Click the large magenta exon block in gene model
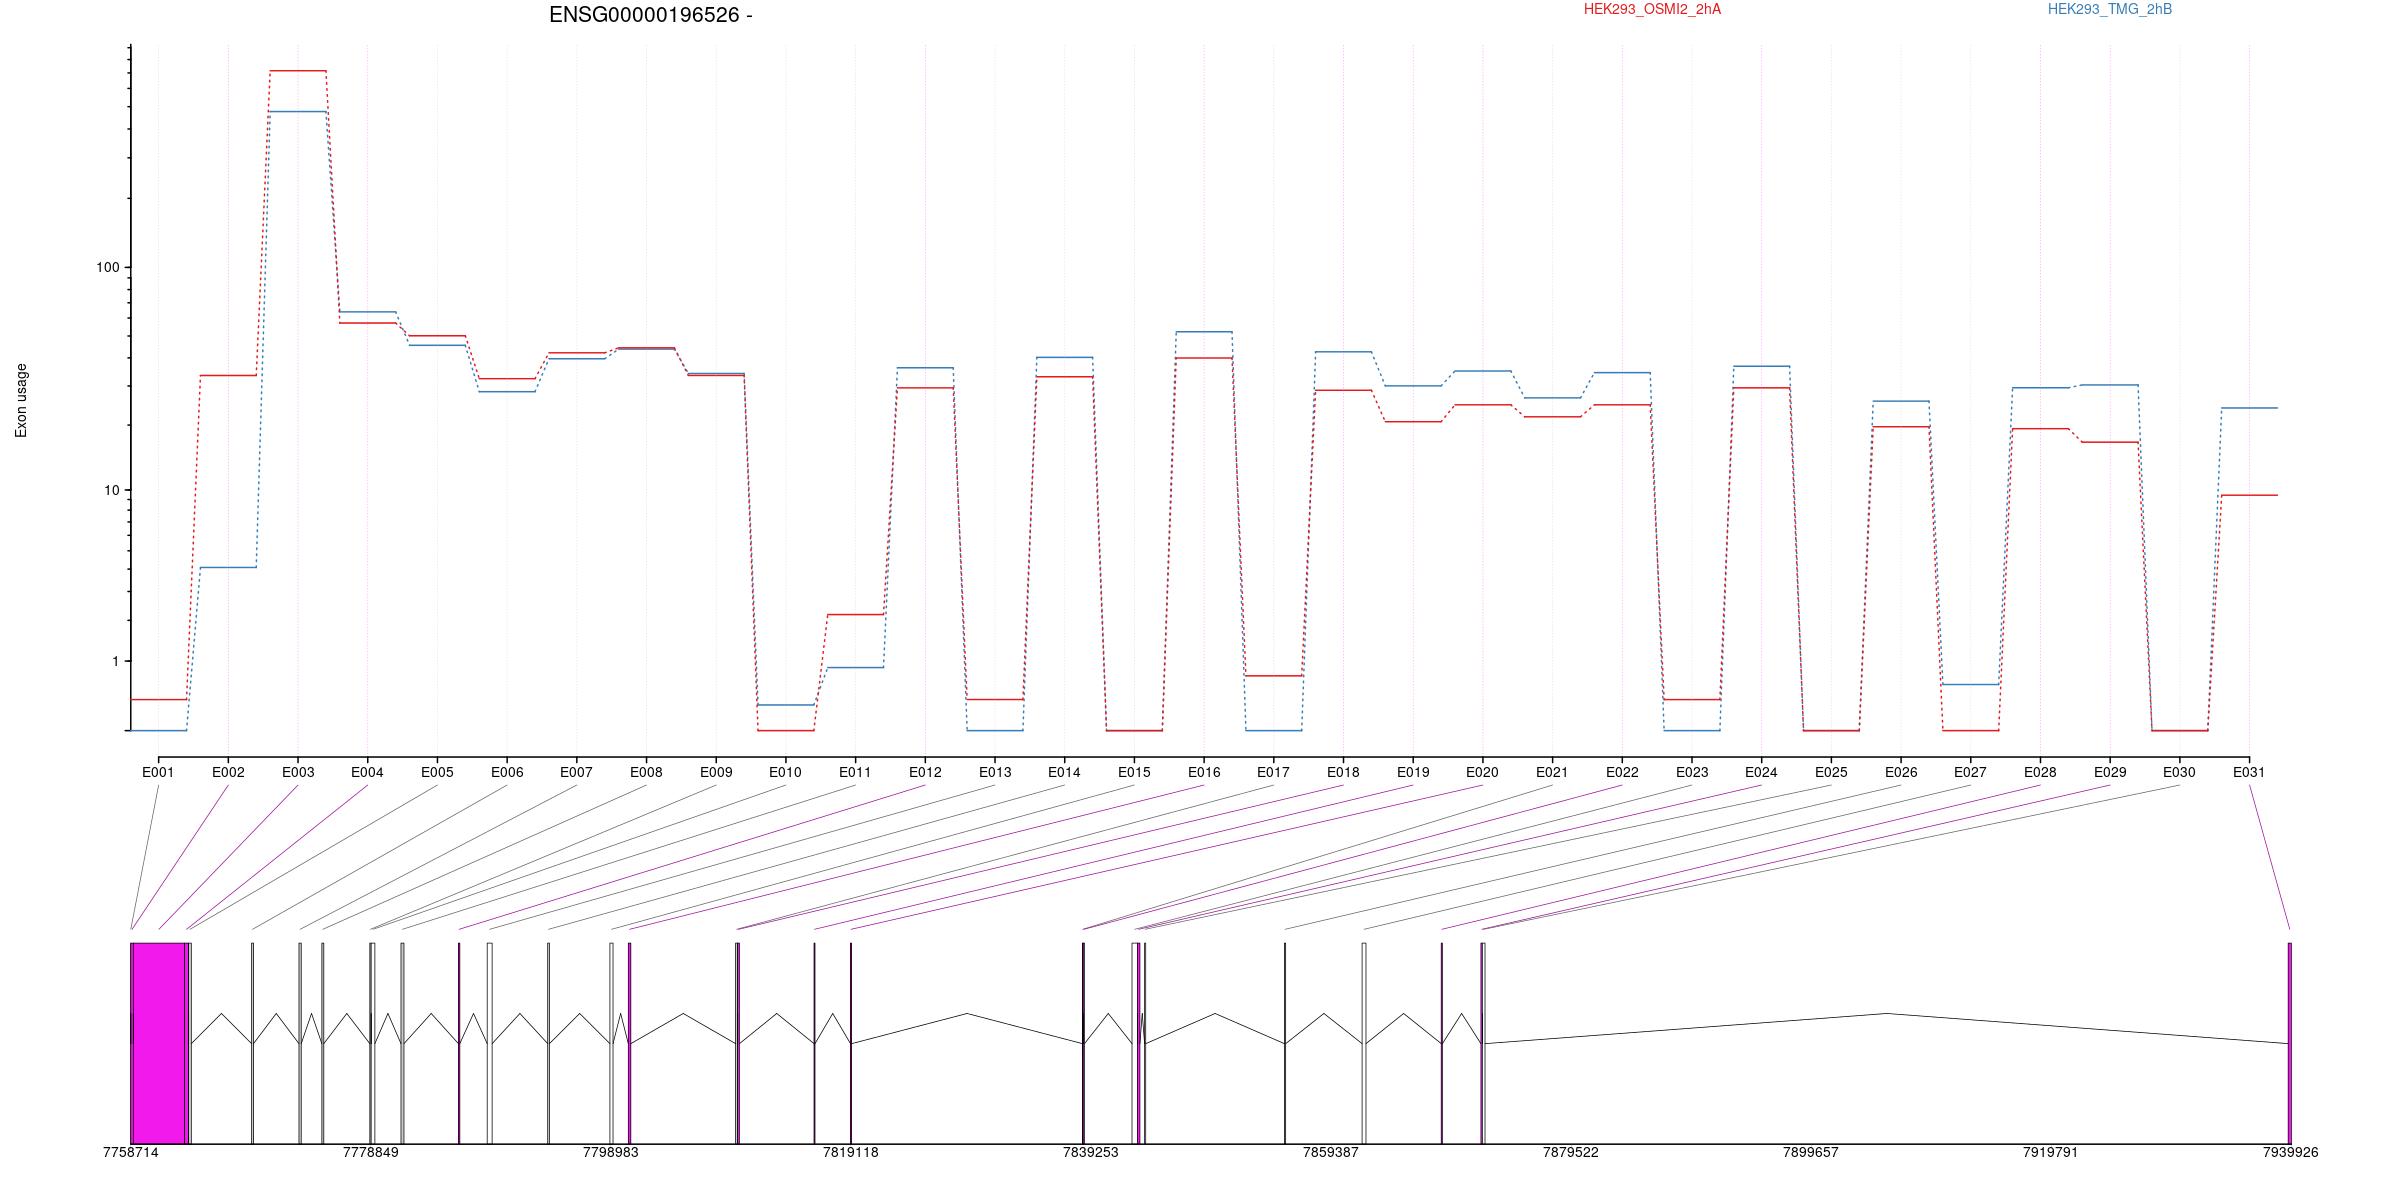Screen dimensions: 2400x1200 click(159, 1043)
